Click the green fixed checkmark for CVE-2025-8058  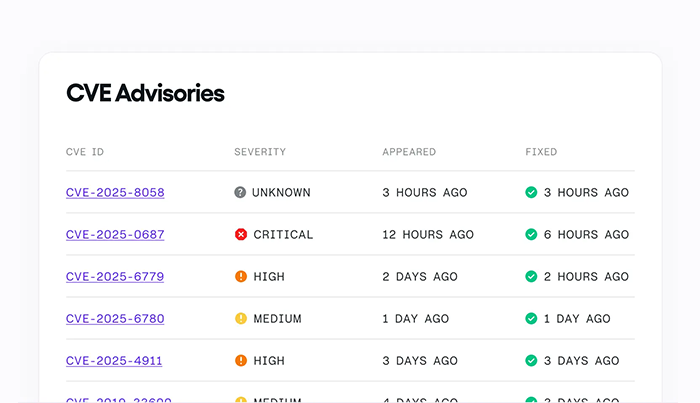[531, 192]
